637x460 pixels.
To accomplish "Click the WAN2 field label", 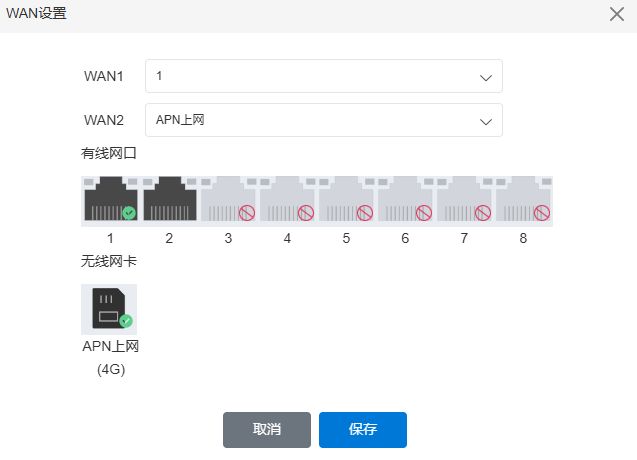I will tap(104, 120).
